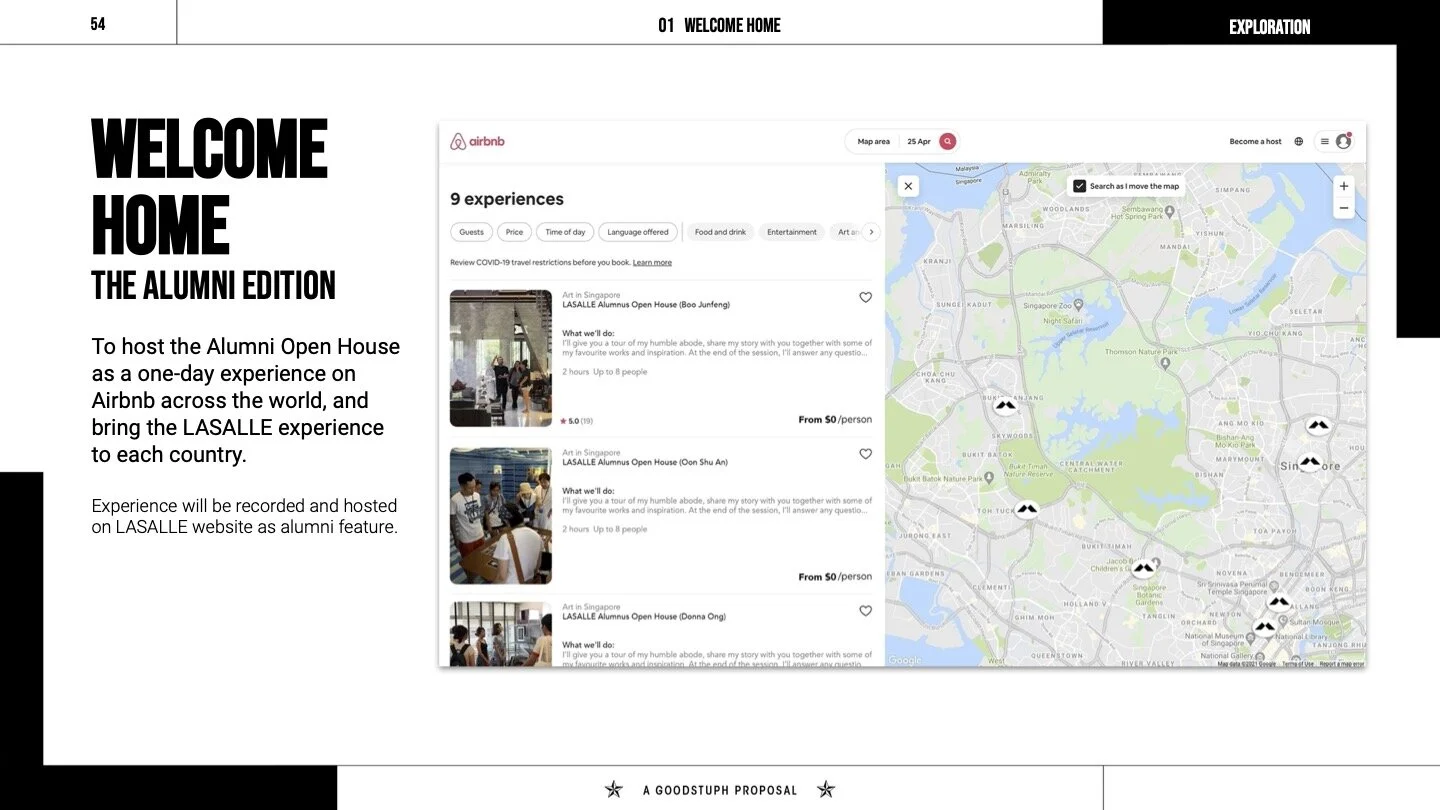
Task: Click the user profile avatar
Action: tap(1343, 141)
